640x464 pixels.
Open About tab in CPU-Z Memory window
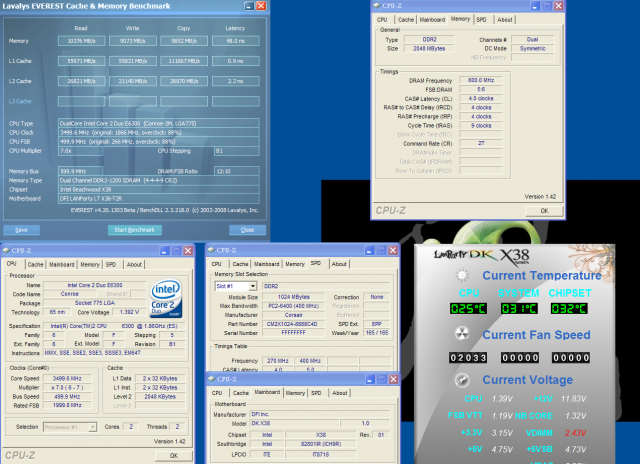(x=505, y=20)
